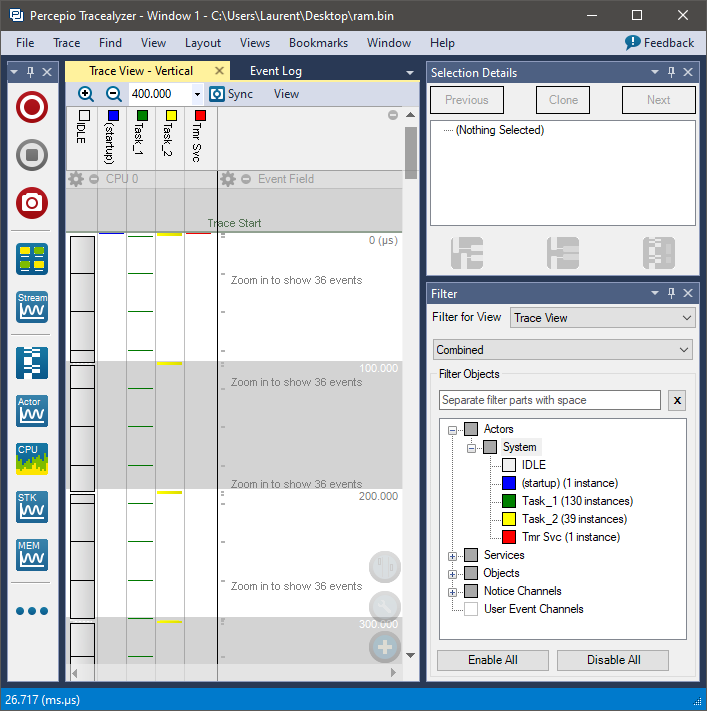The width and height of the screenshot is (707, 711).
Task: Close the Selection Details panel
Action: click(688, 72)
